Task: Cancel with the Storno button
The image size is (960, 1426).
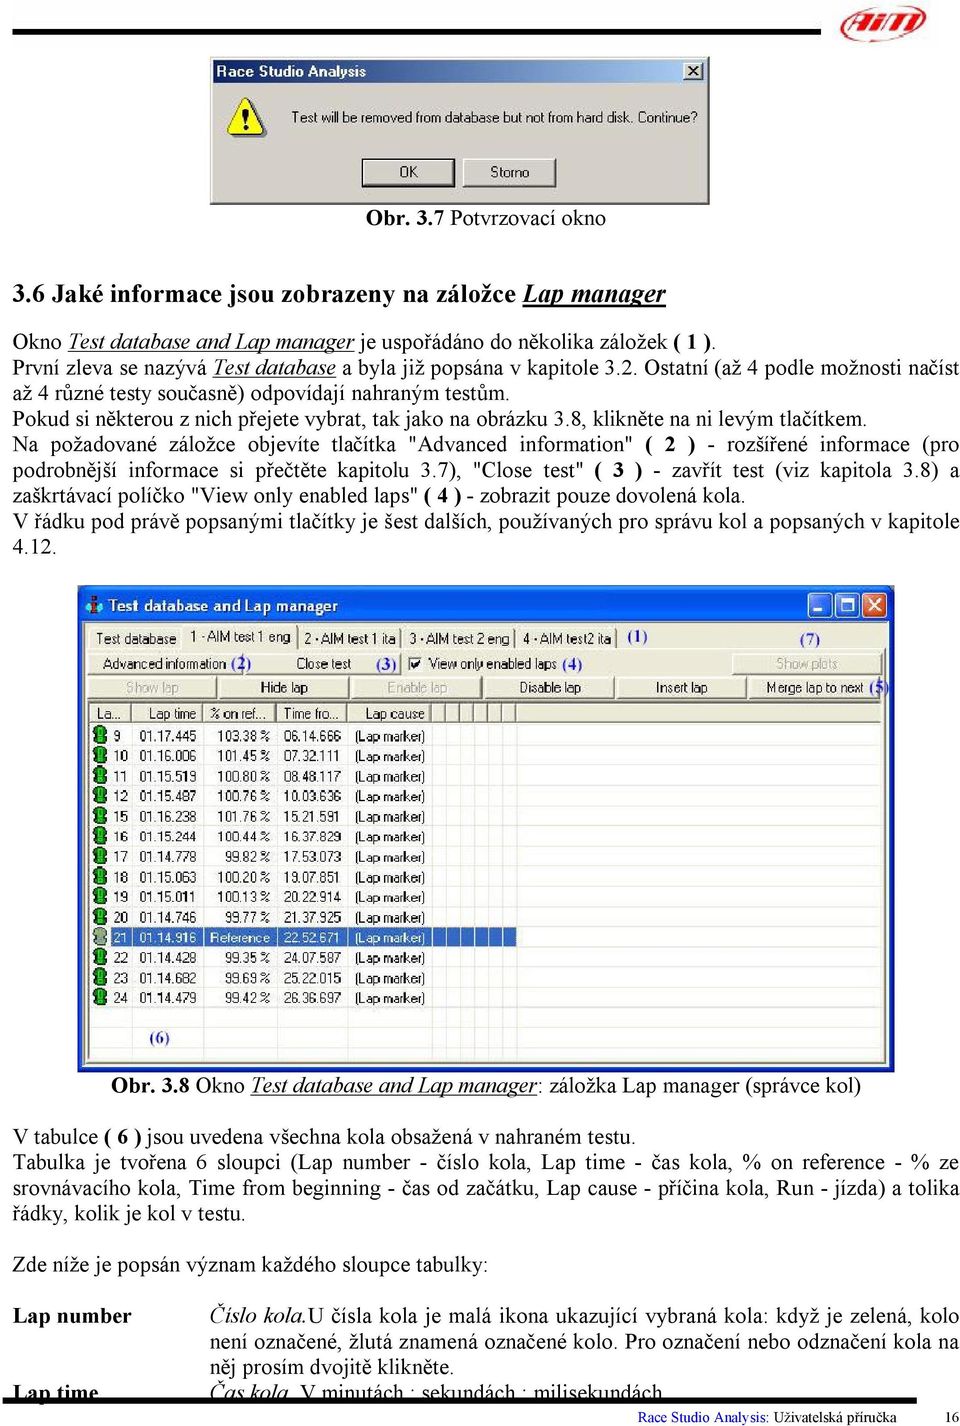Action: (x=509, y=172)
